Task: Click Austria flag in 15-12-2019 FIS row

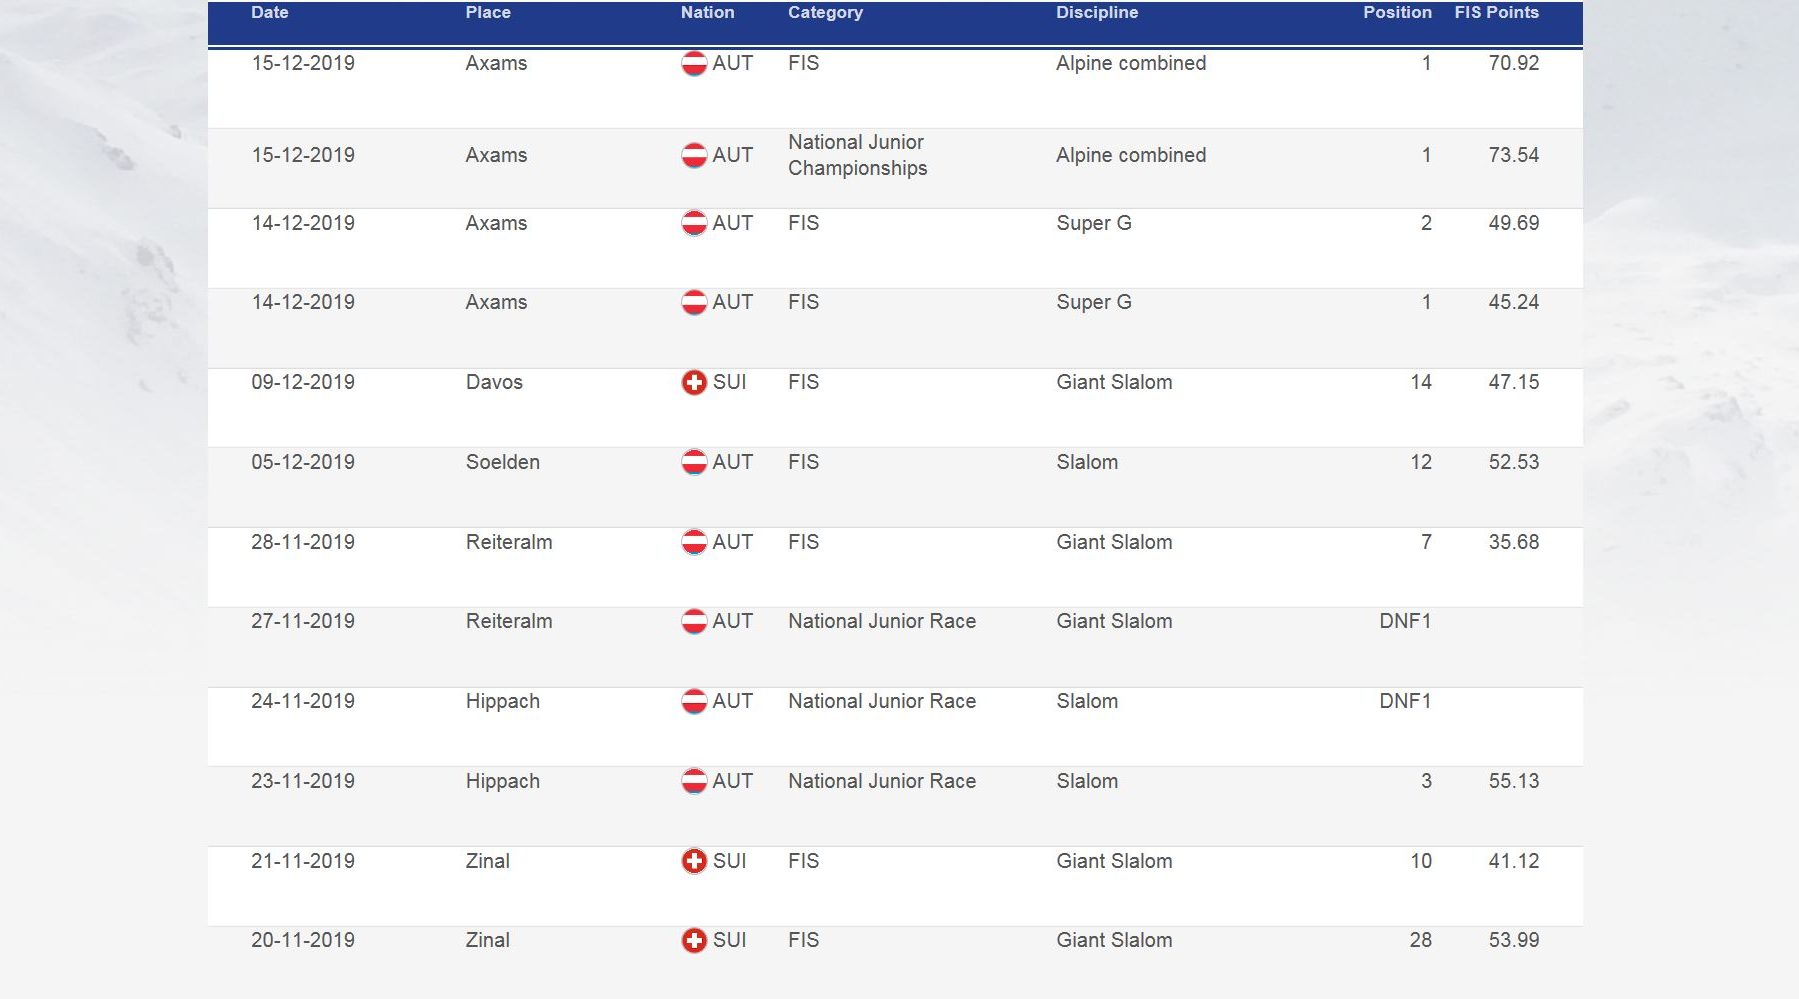Action: 694,63
